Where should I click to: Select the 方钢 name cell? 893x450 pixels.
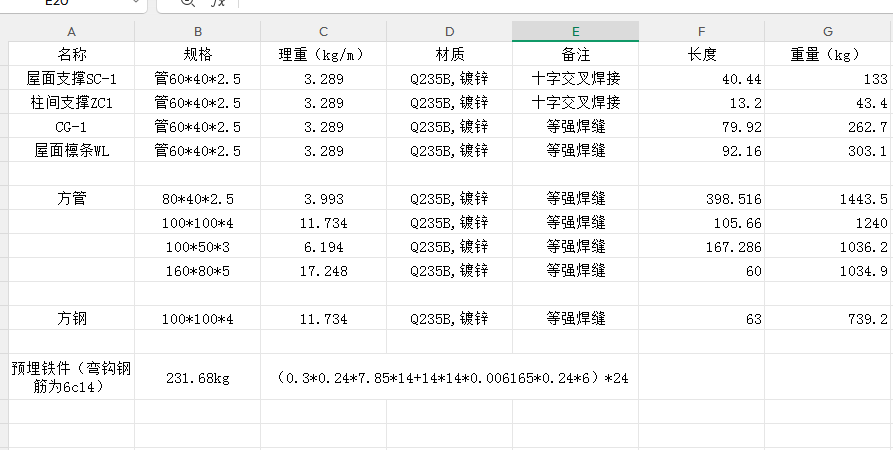[71, 318]
